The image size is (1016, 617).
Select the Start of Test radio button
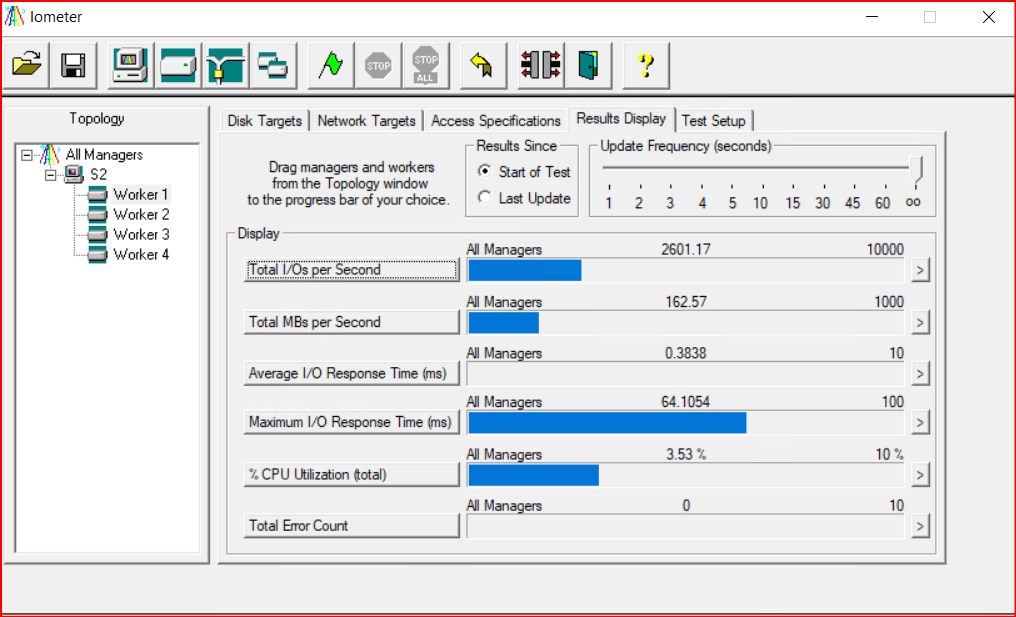tap(485, 172)
